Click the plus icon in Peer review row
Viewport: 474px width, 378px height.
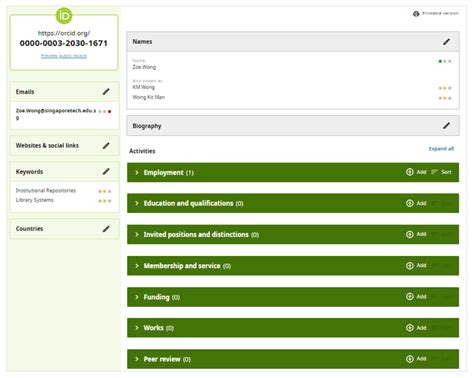[410, 359]
